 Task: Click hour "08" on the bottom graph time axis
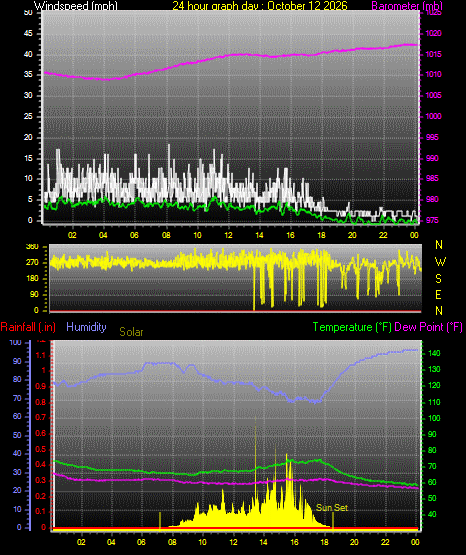172,542
